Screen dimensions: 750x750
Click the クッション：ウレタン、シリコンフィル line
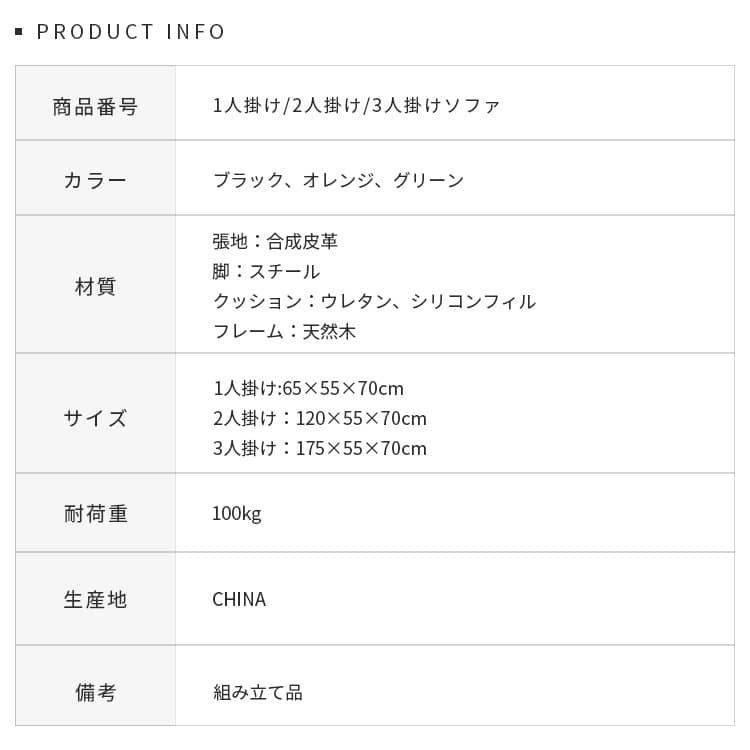374,302
